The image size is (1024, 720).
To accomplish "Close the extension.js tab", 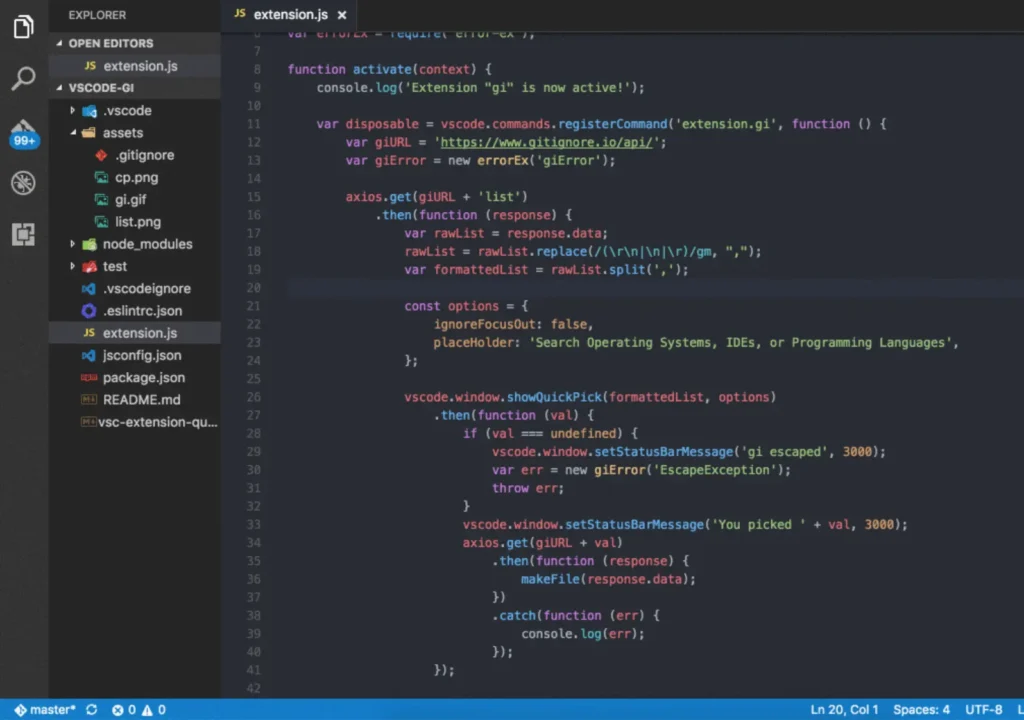I will pos(342,15).
